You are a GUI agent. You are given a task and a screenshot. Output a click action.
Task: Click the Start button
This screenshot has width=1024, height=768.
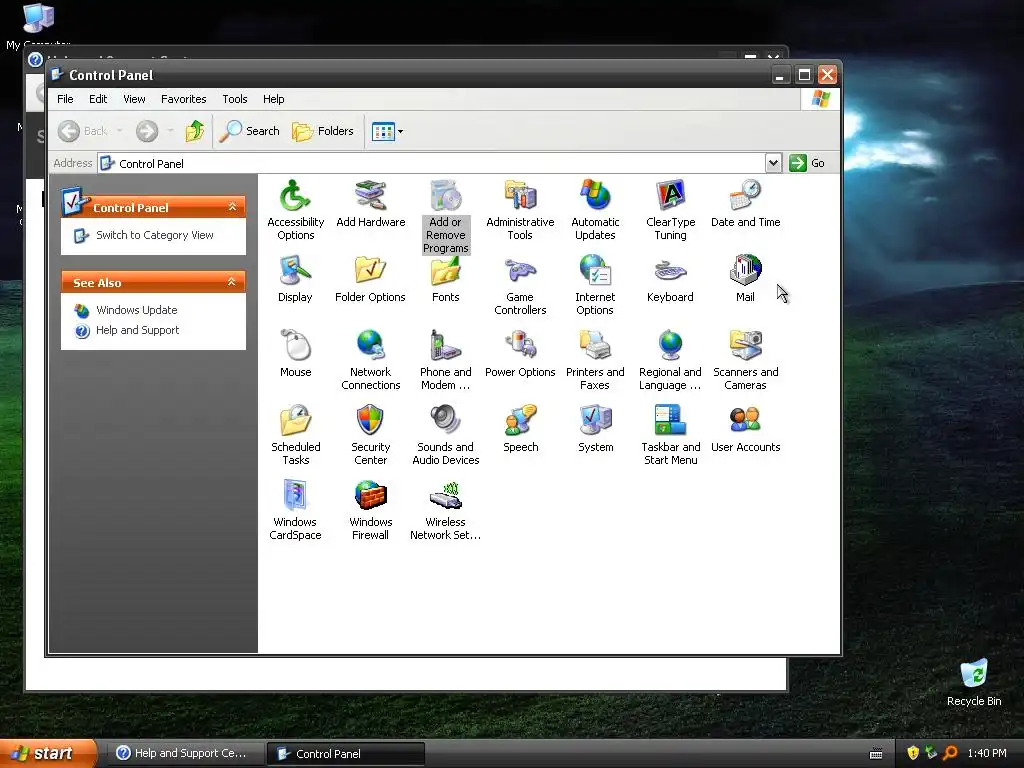[48, 753]
